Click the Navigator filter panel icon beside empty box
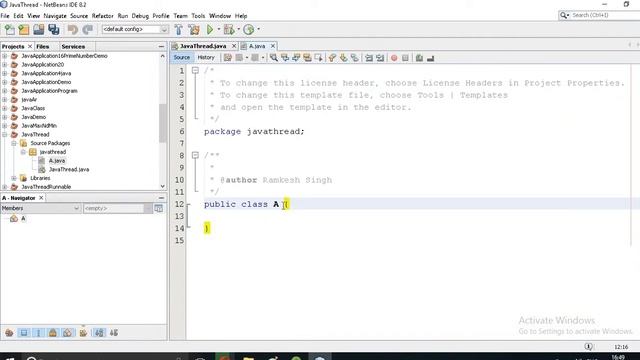640x360 pixels. tap(159, 208)
